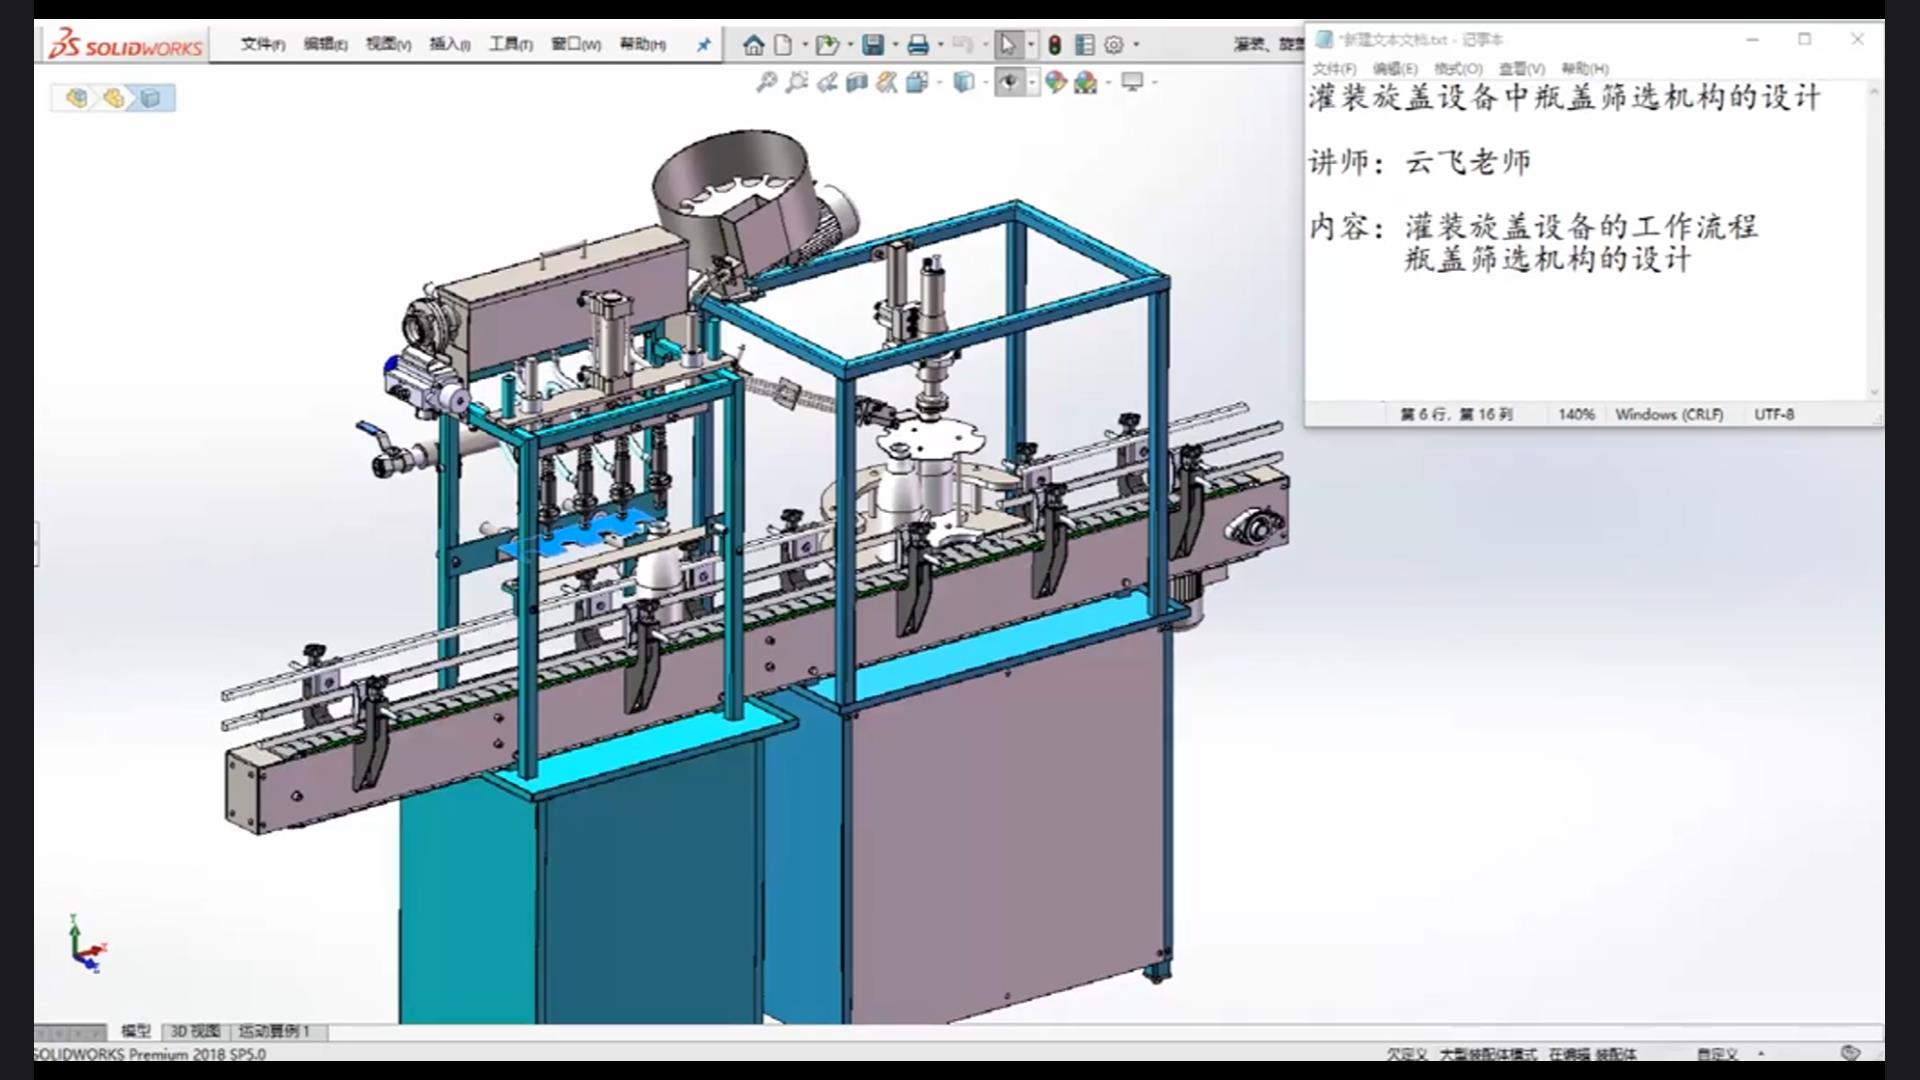
Task: Click the Home icon in the toolbar
Action: (754, 45)
